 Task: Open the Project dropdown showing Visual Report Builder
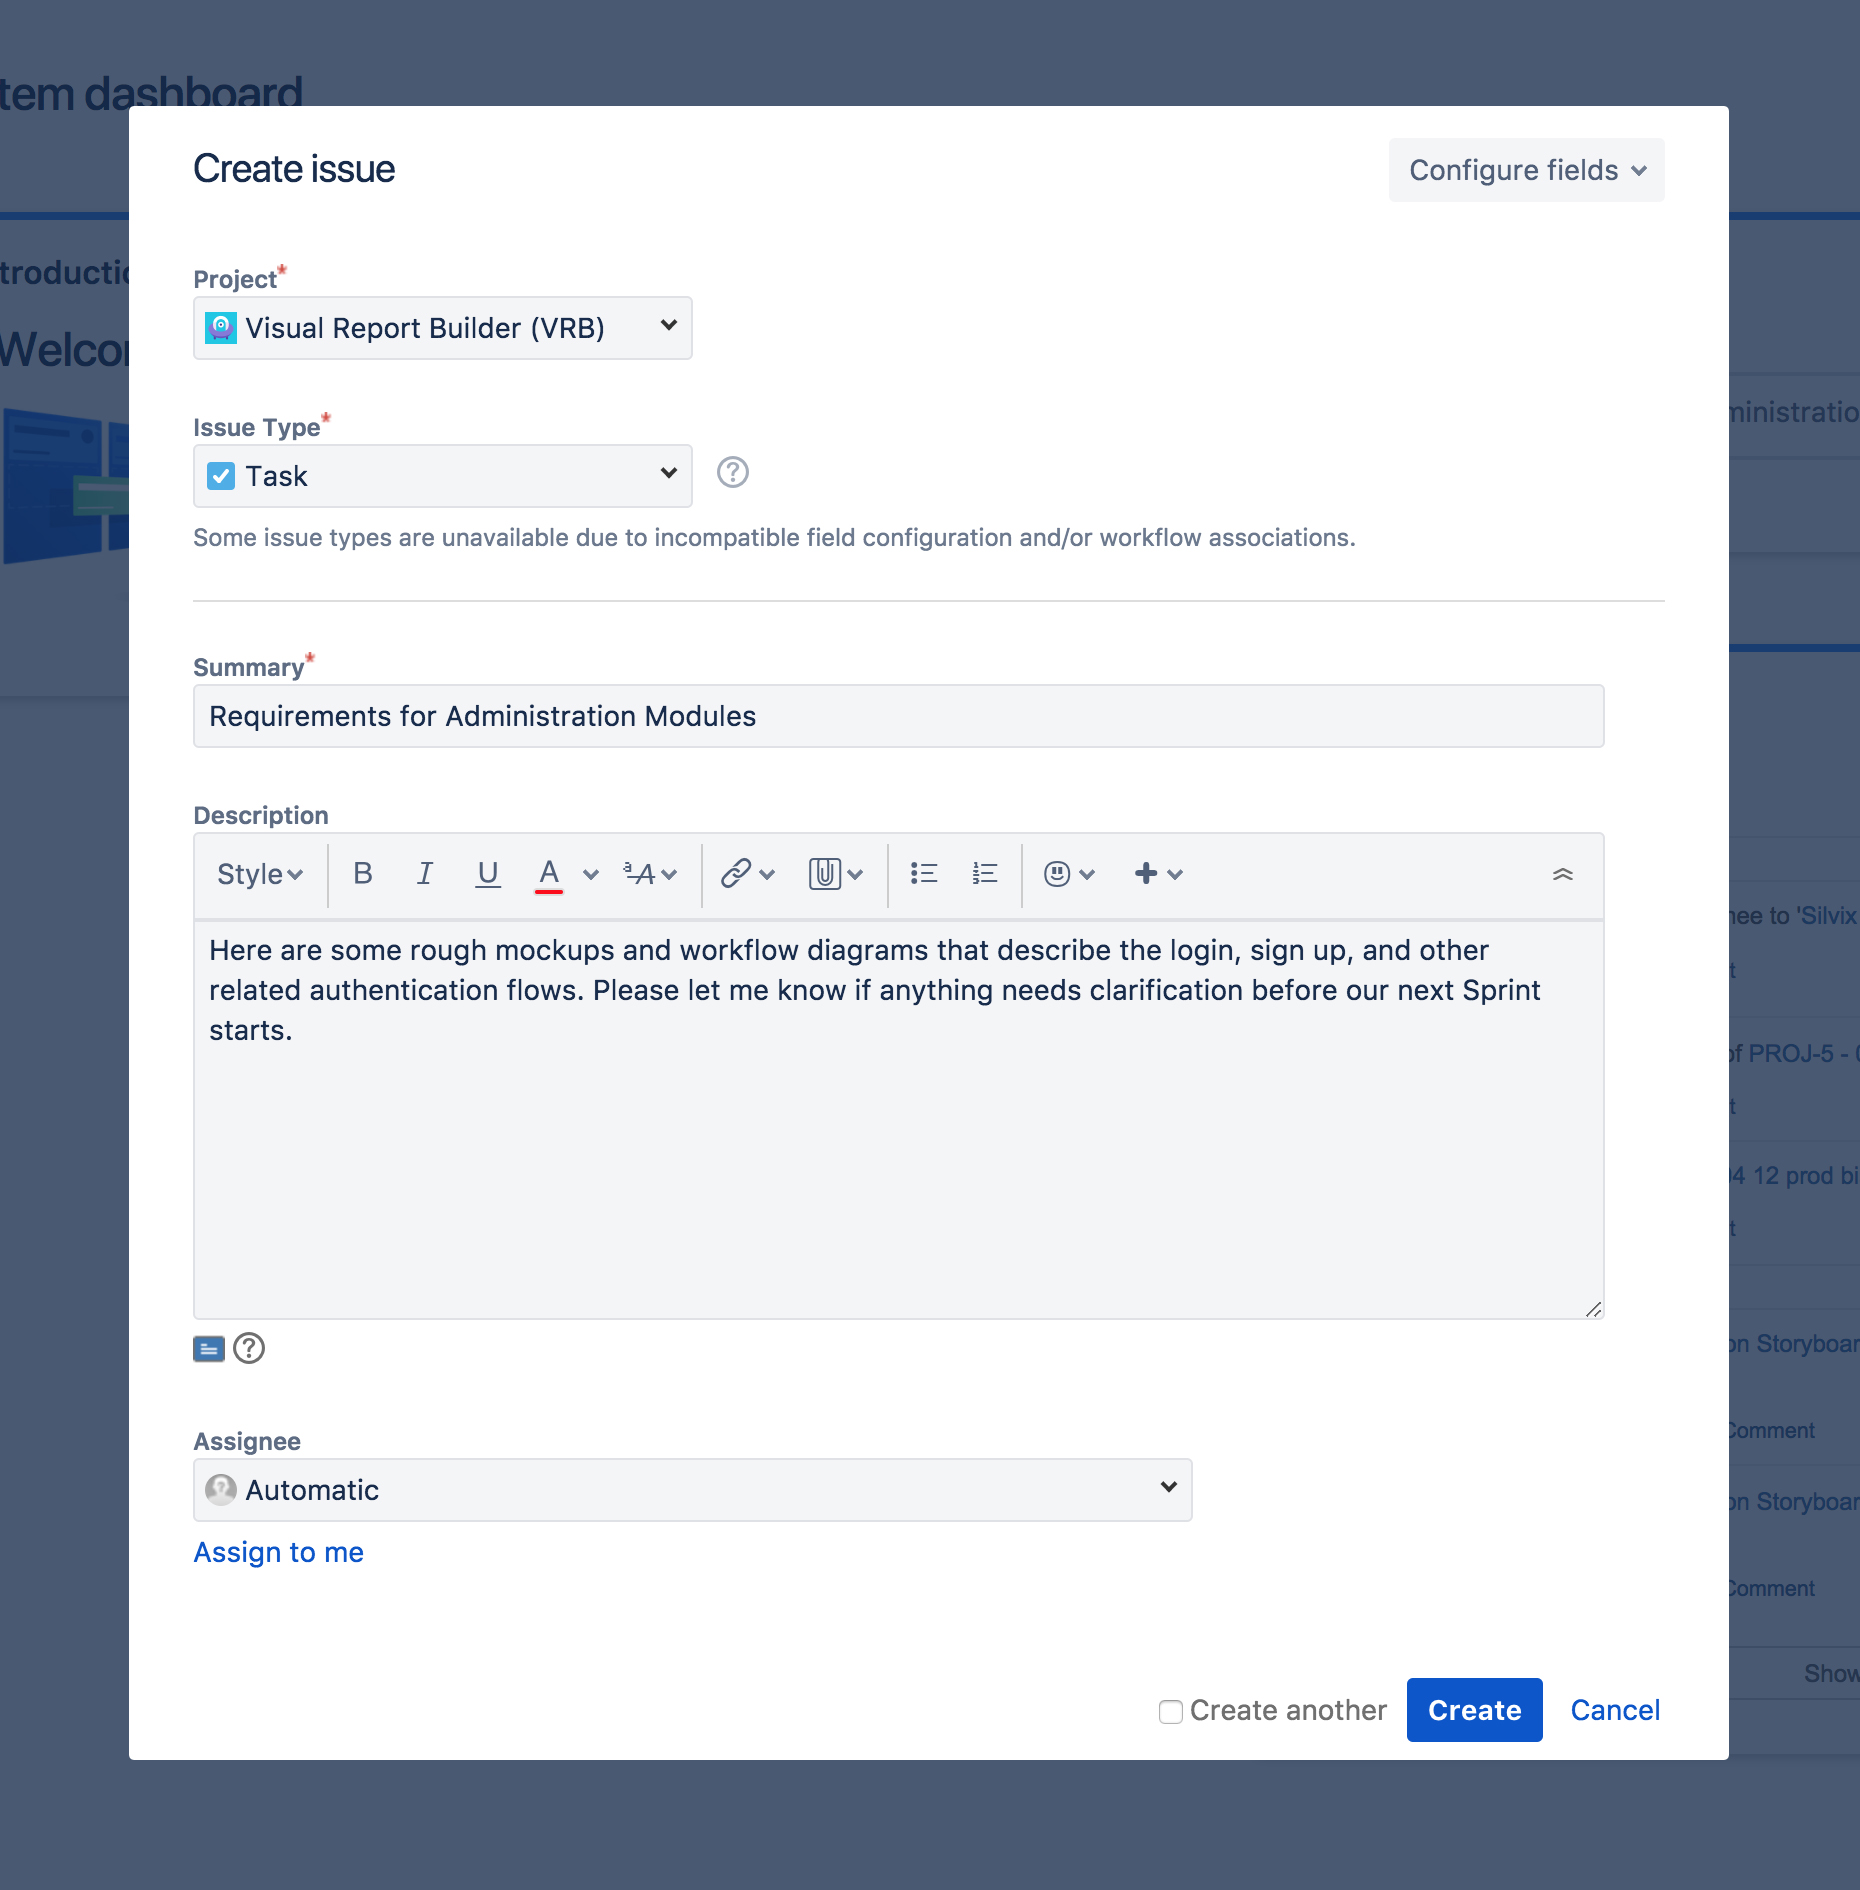click(441, 328)
